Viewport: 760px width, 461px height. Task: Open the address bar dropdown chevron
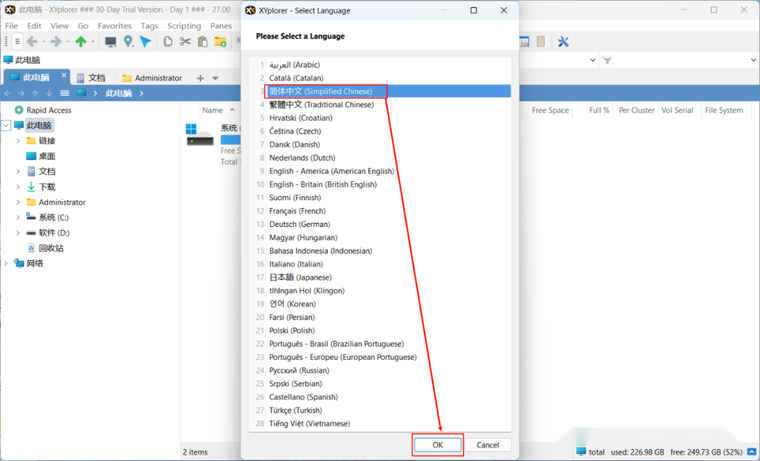pyautogui.click(x=592, y=60)
